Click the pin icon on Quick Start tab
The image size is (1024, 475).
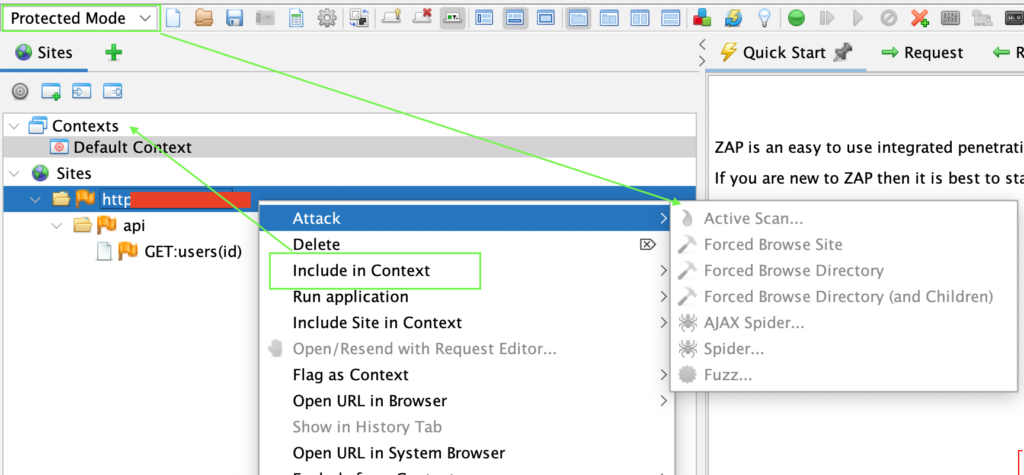coord(844,53)
